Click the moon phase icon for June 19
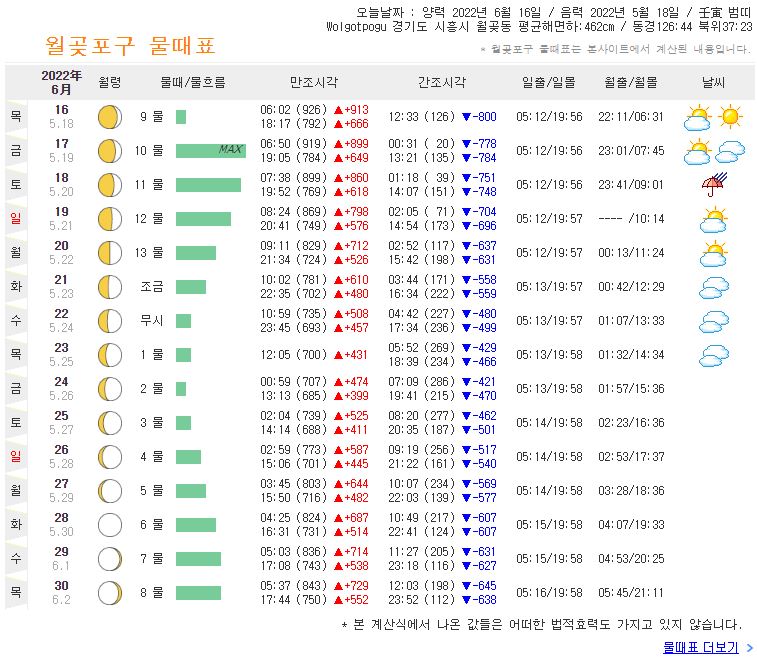Image resolution: width=757 pixels, height=658 pixels. (110, 219)
